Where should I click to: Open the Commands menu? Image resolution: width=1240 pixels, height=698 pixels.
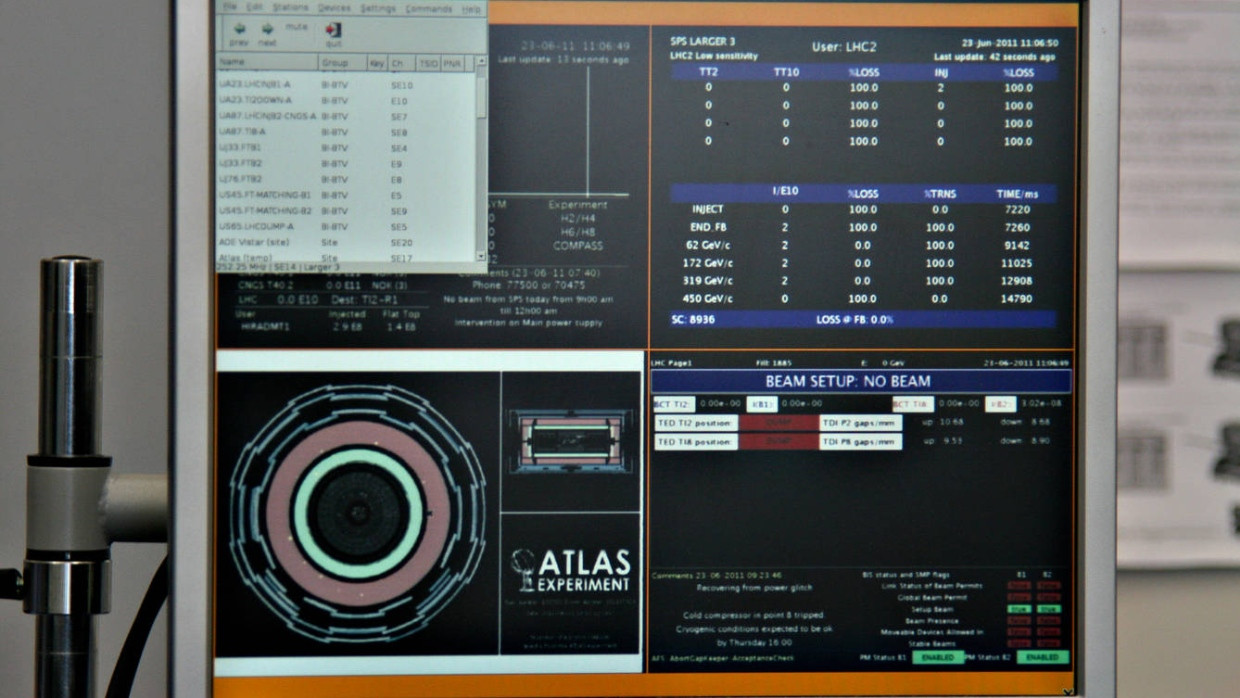(426, 9)
